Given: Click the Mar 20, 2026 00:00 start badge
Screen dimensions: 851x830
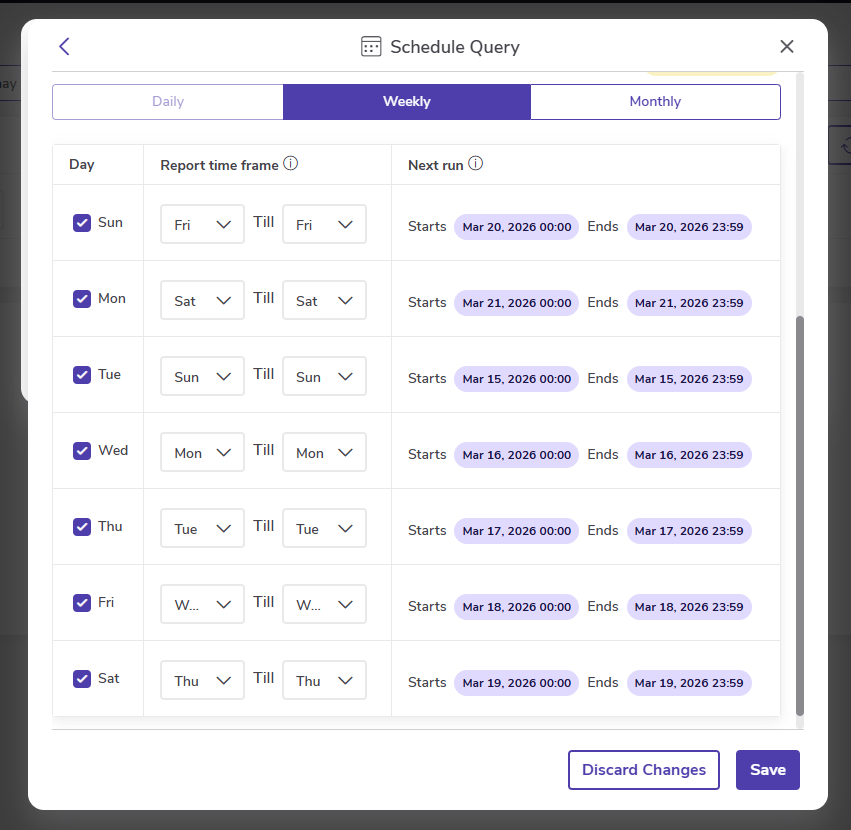Looking at the screenshot, I should click(x=517, y=227).
